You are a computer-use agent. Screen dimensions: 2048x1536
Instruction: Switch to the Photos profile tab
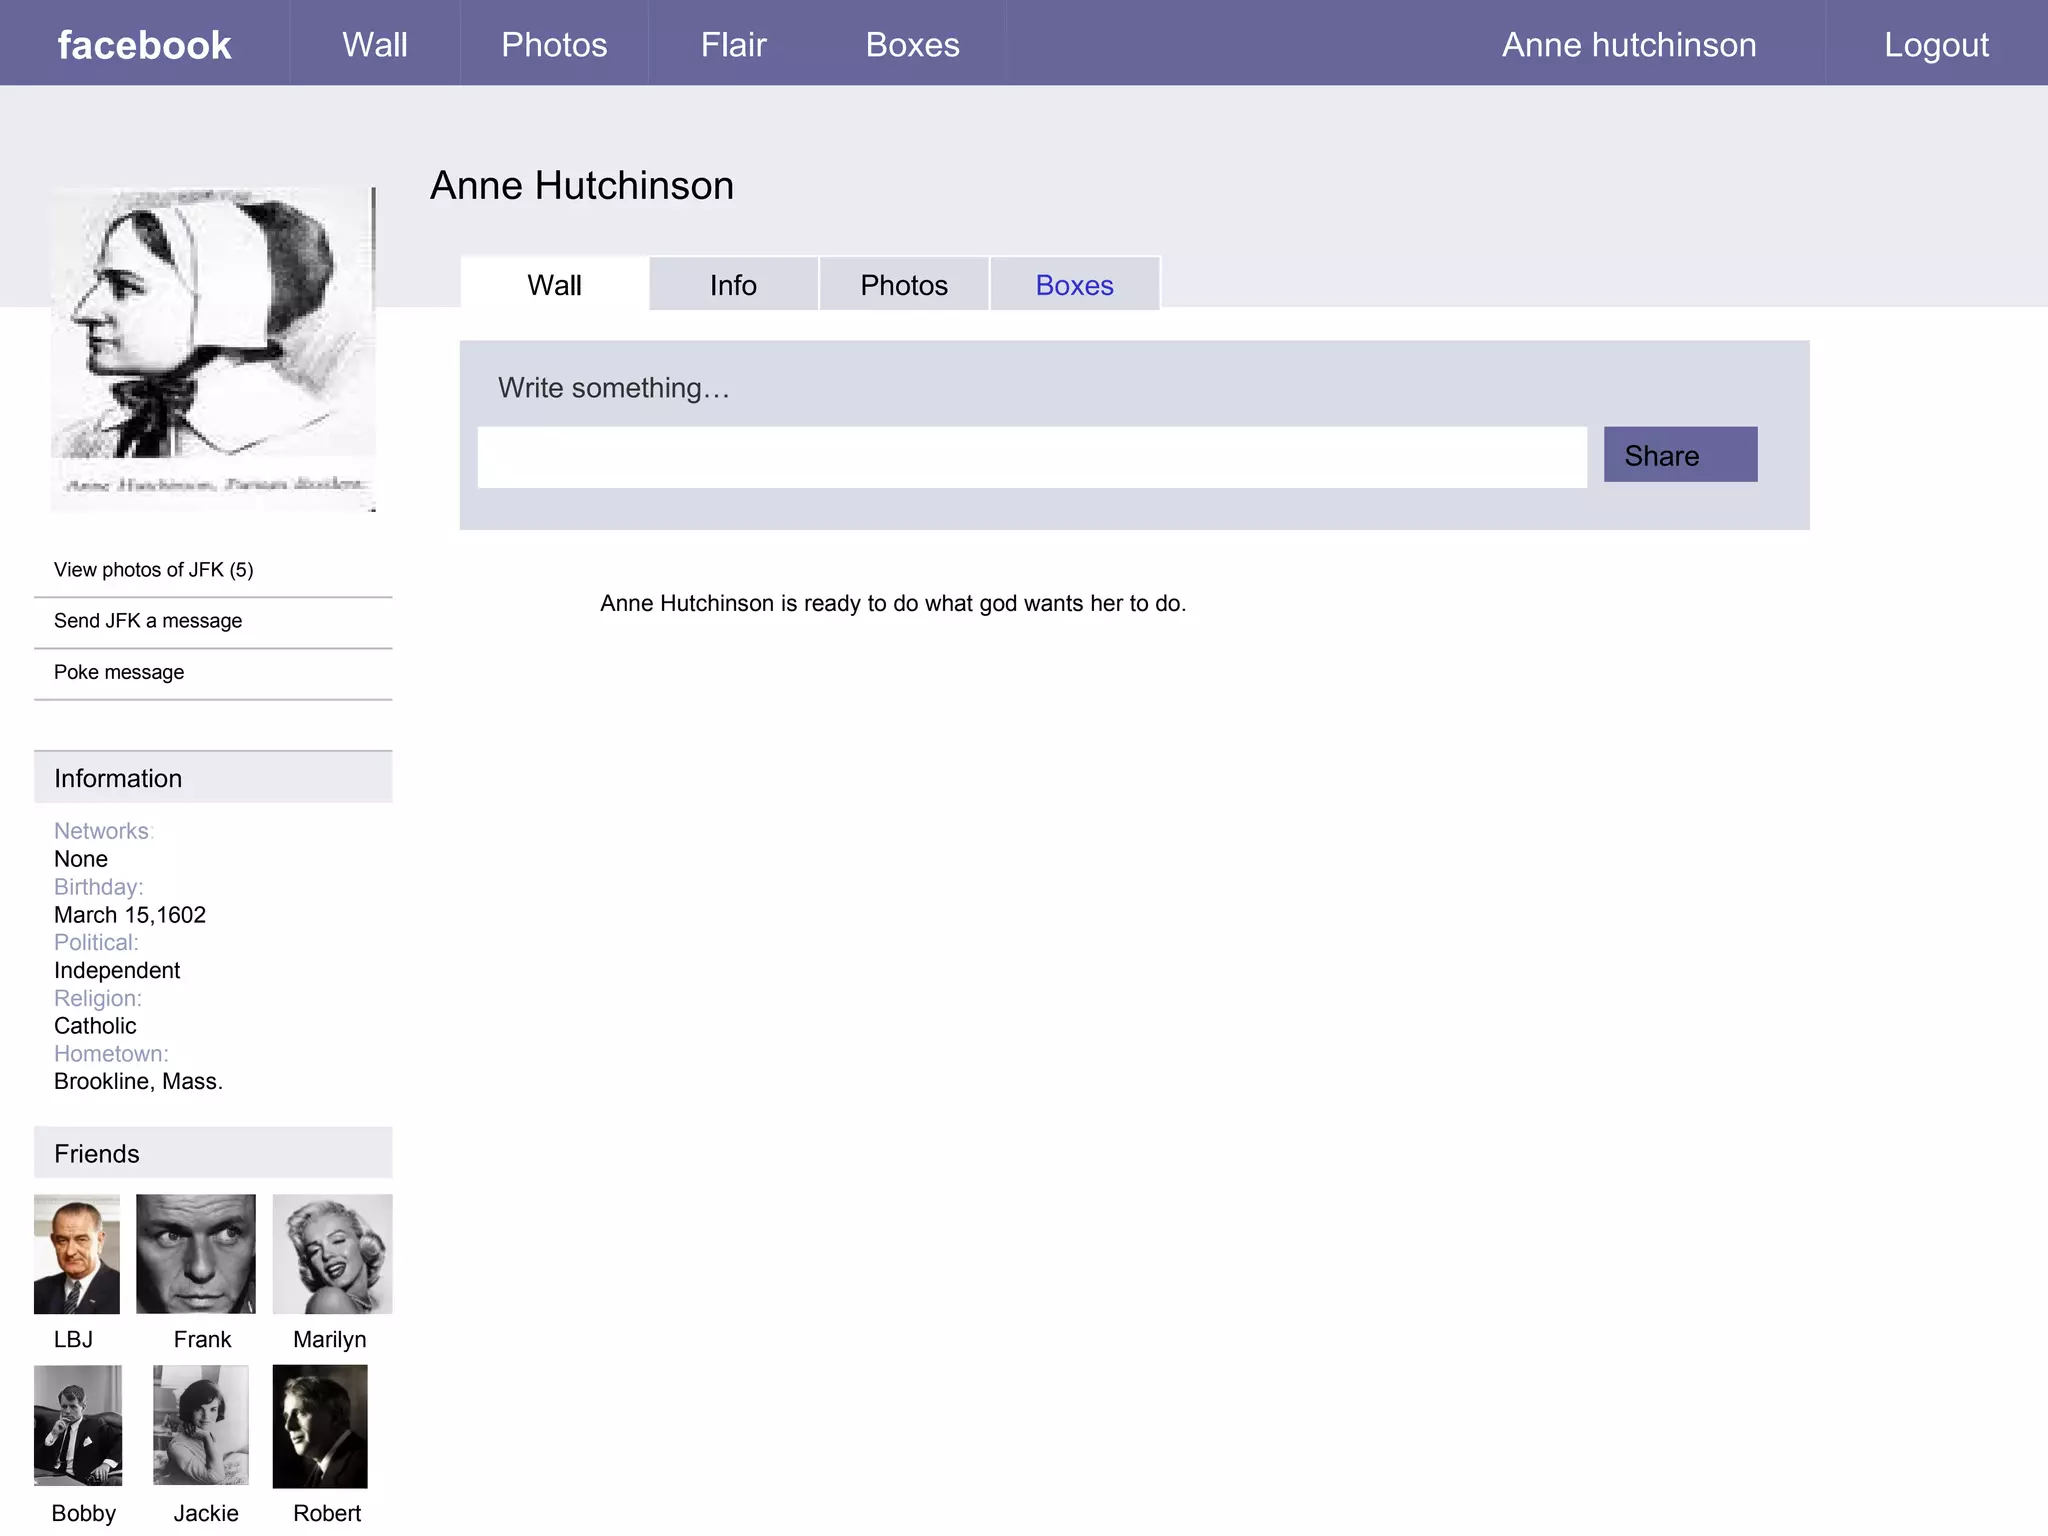coord(904,285)
